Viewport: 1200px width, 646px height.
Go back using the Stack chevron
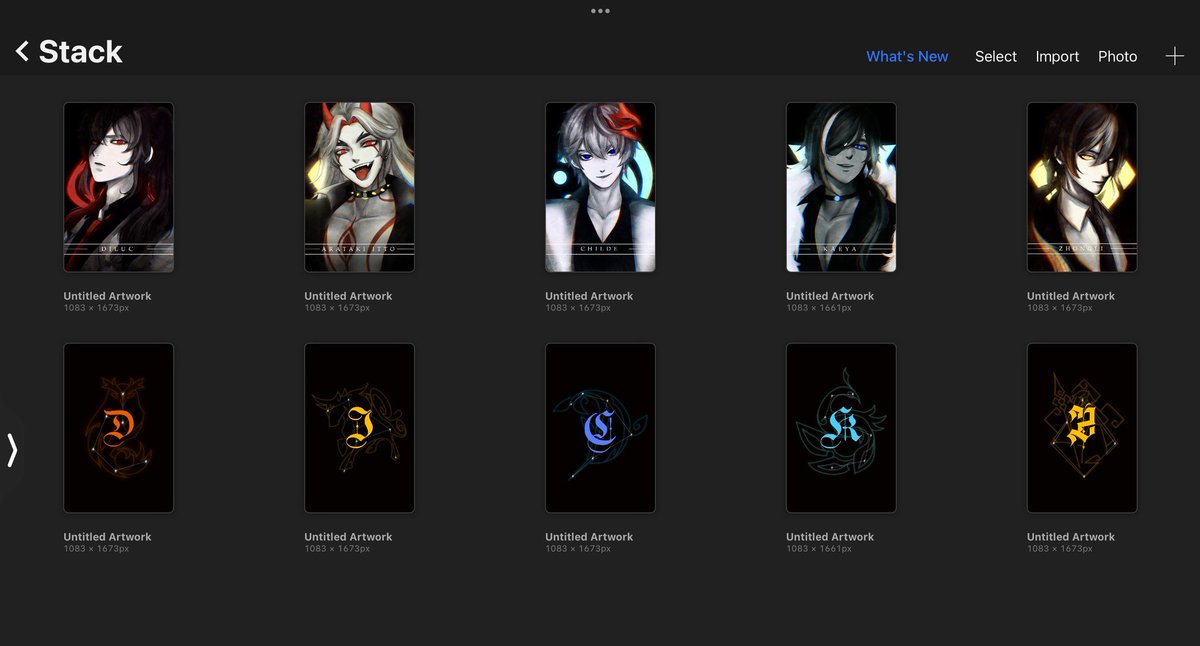(22, 51)
